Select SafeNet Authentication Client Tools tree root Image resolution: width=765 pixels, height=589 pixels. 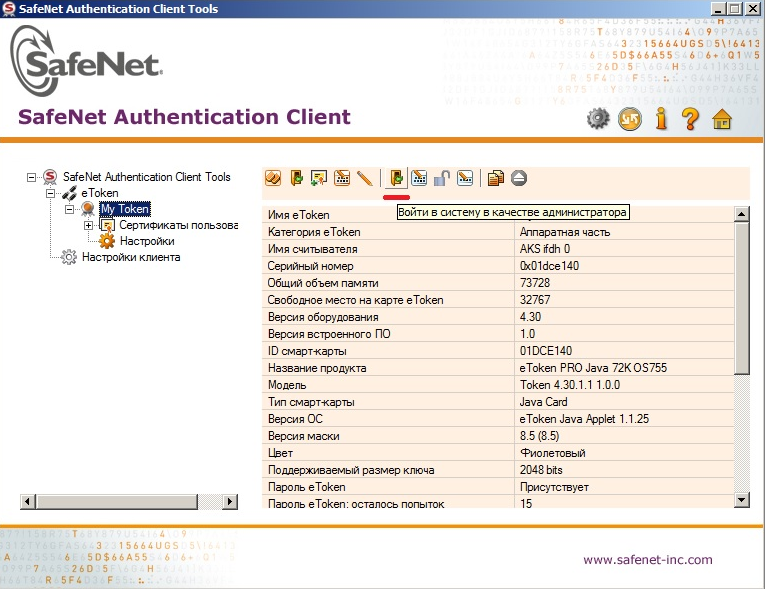pyautogui.click(x=146, y=177)
